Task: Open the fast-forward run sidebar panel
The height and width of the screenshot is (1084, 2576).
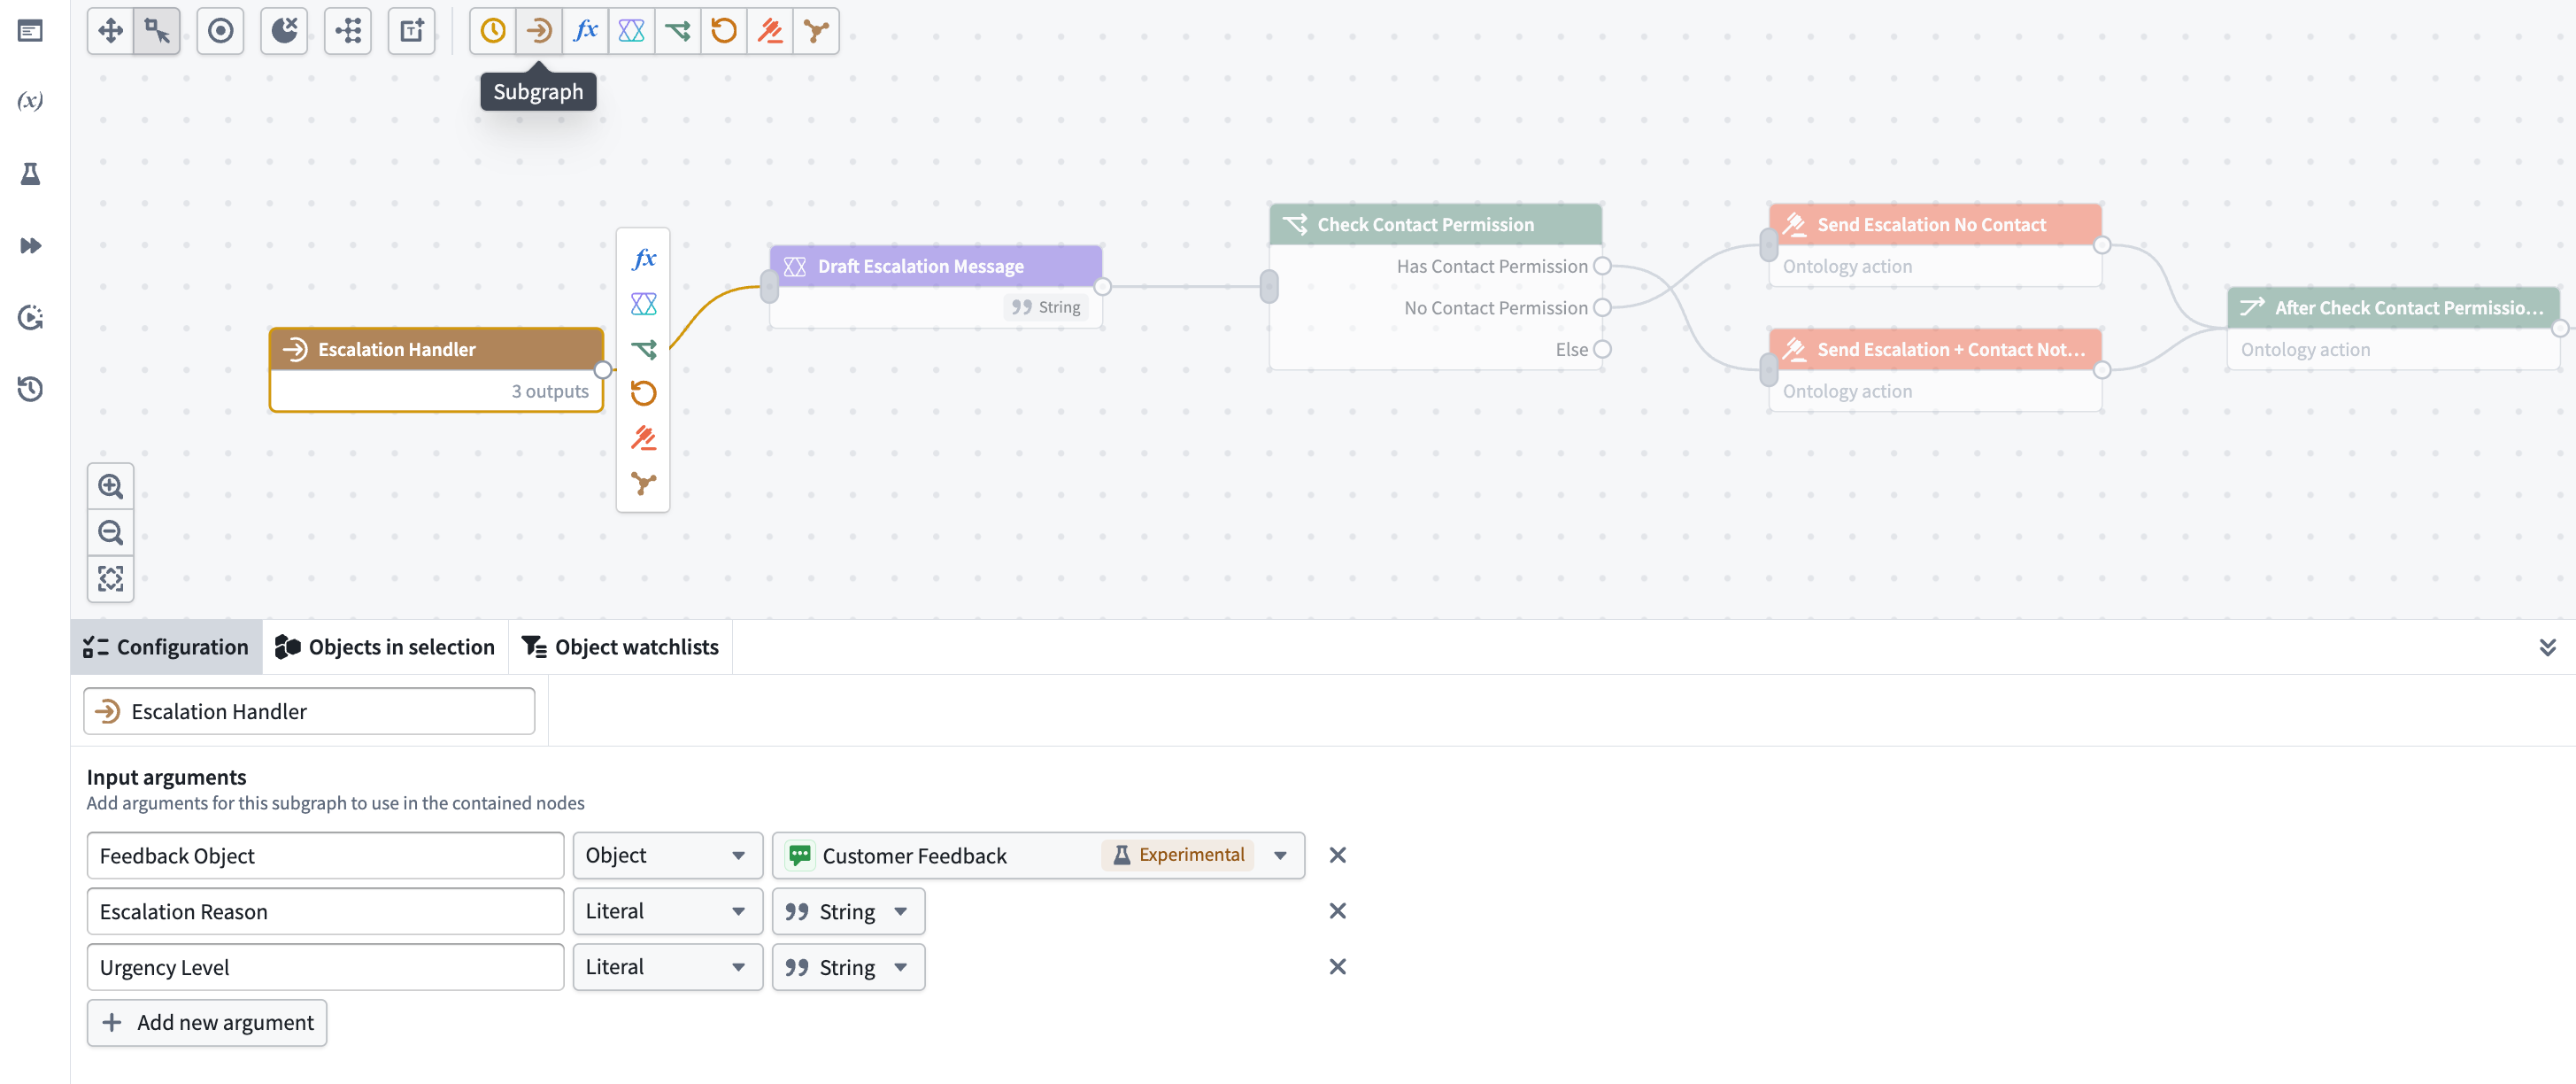Action: point(31,246)
